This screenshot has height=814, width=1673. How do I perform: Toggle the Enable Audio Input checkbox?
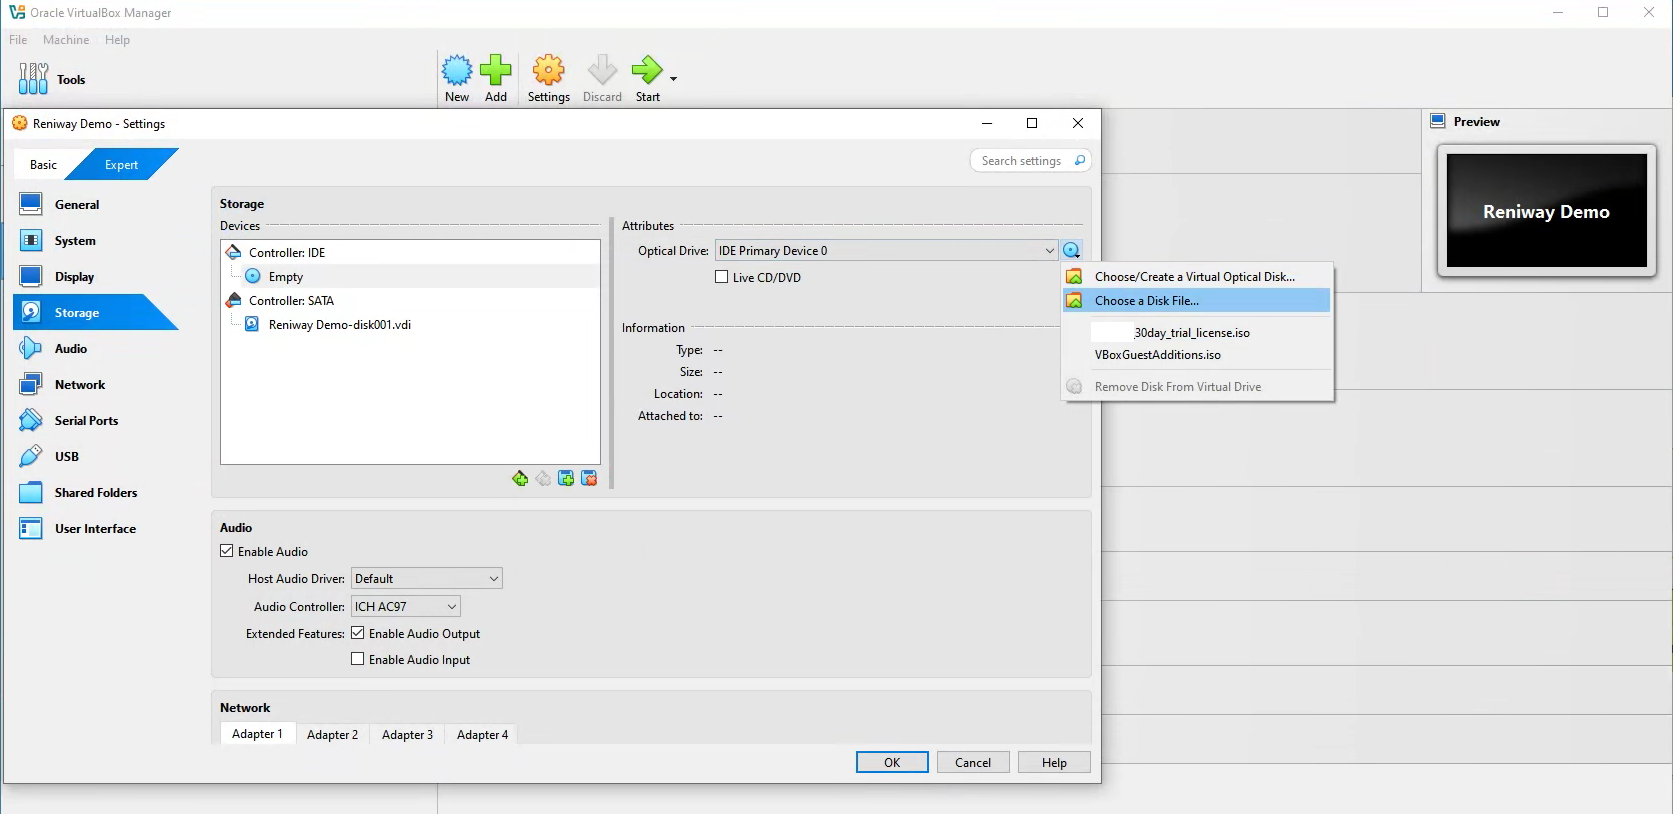[357, 659]
